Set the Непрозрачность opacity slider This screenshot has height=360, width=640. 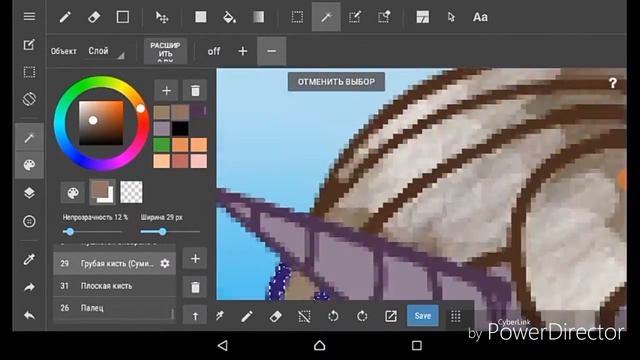point(92,231)
